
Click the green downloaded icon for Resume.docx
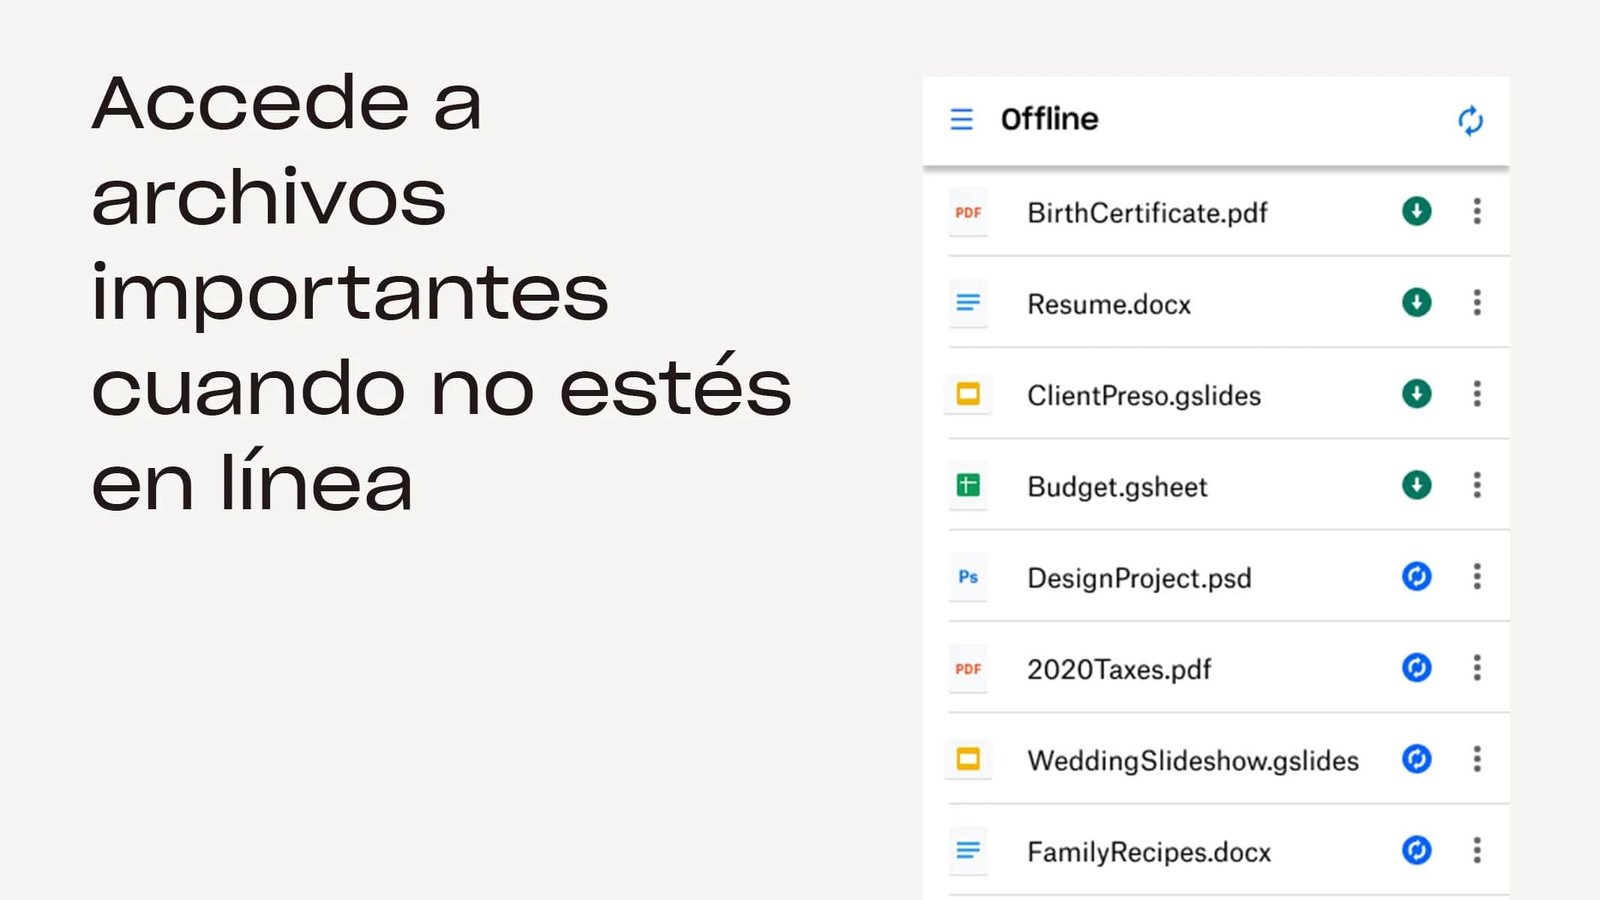click(1416, 302)
